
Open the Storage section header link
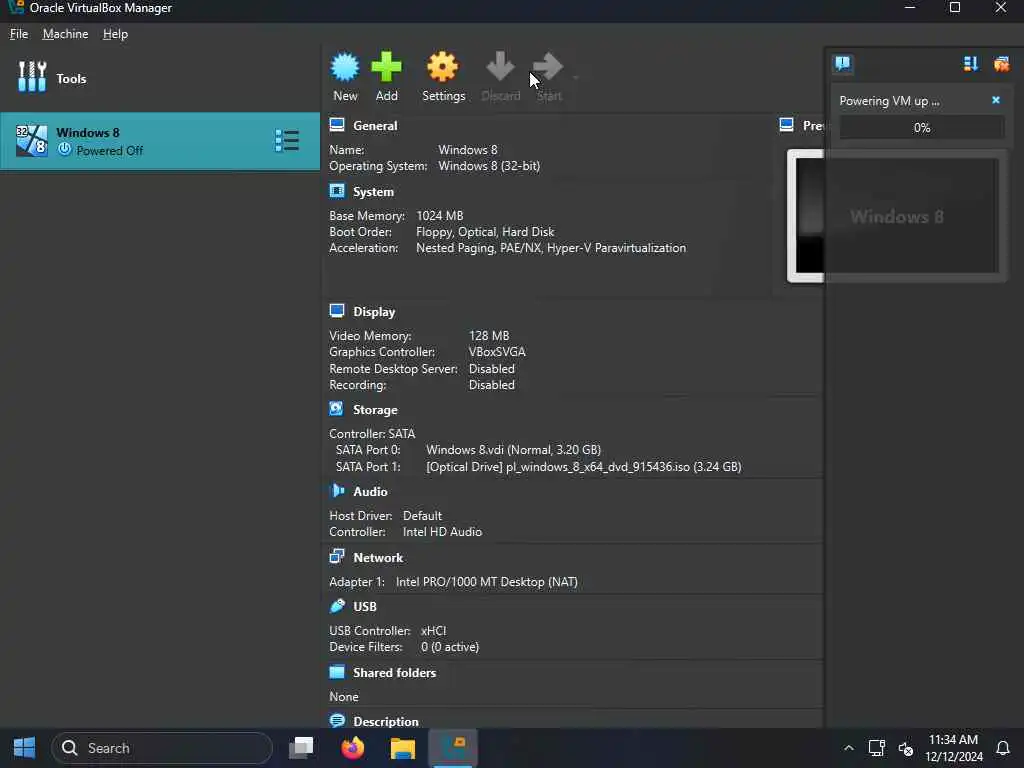click(375, 410)
